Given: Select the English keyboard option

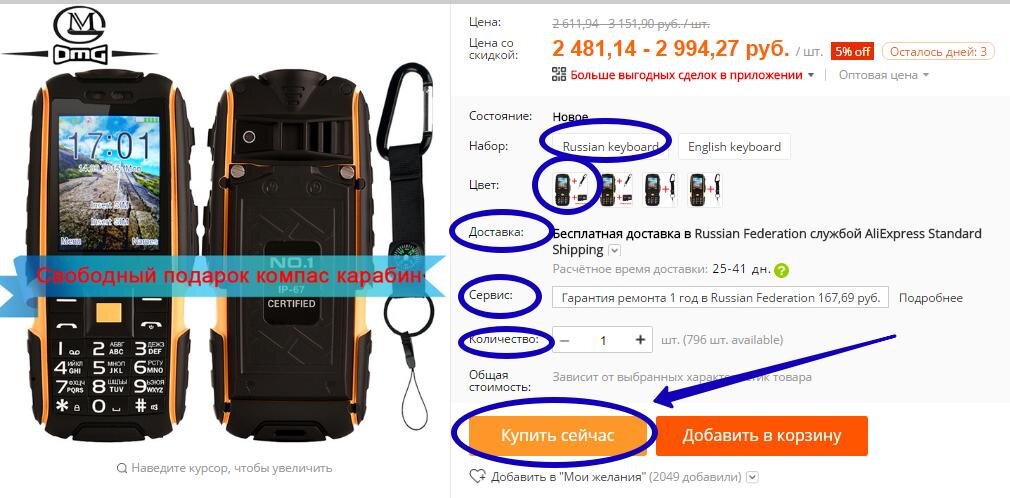Looking at the screenshot, I should click(x=734, y=146).
